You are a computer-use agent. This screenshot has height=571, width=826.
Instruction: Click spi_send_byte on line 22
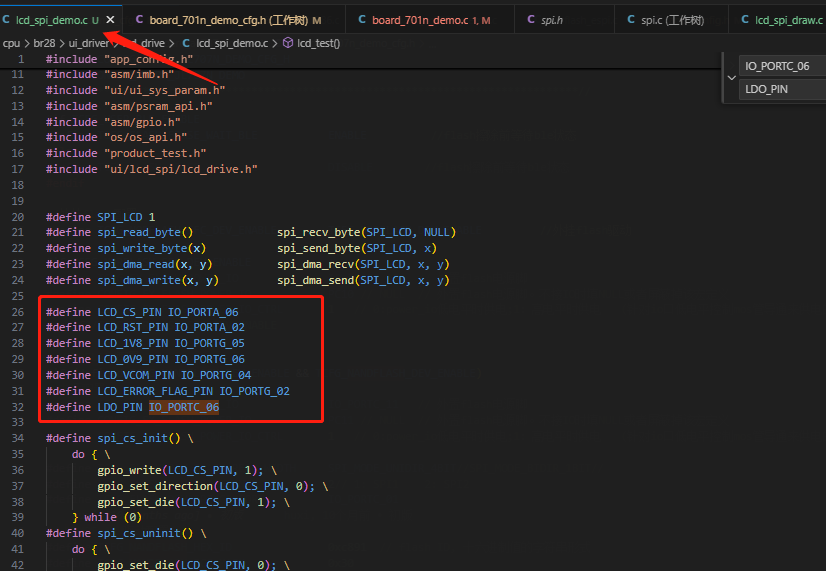[319, 248]
